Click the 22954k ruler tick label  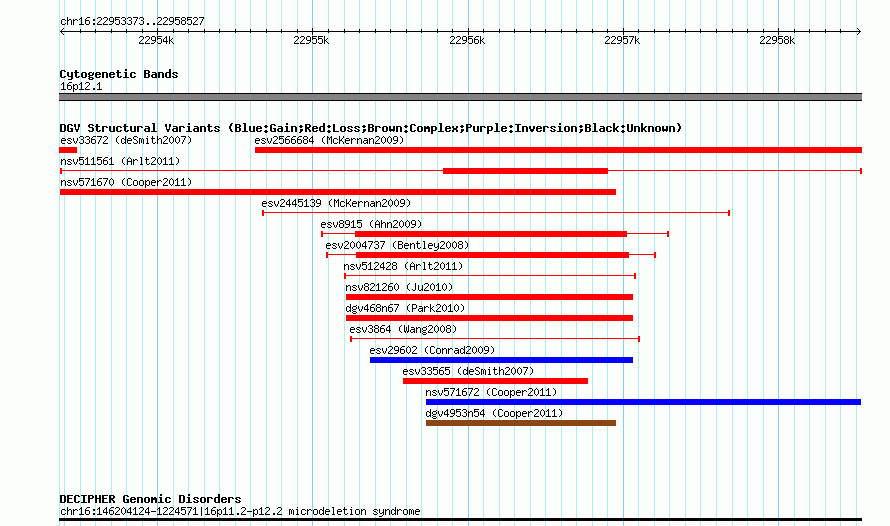156,40
